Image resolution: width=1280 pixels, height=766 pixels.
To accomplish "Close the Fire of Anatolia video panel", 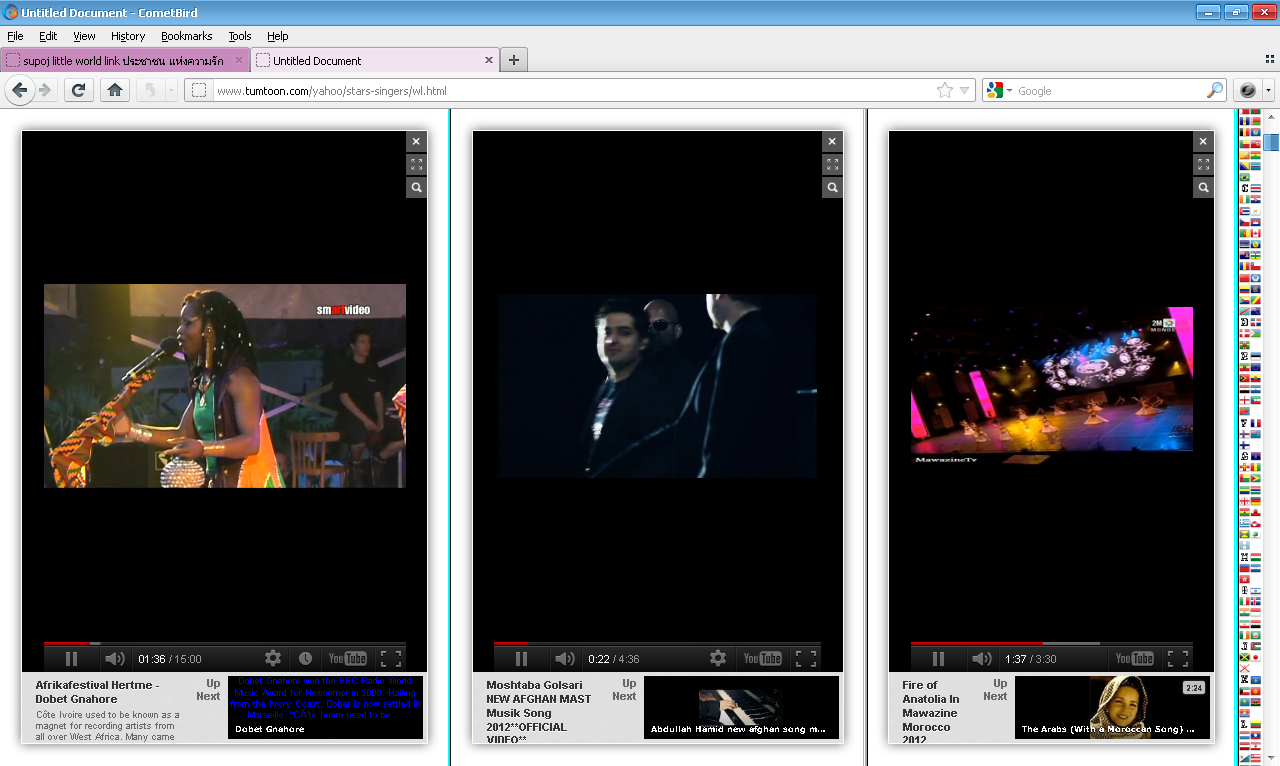I will click(1204, 141).
